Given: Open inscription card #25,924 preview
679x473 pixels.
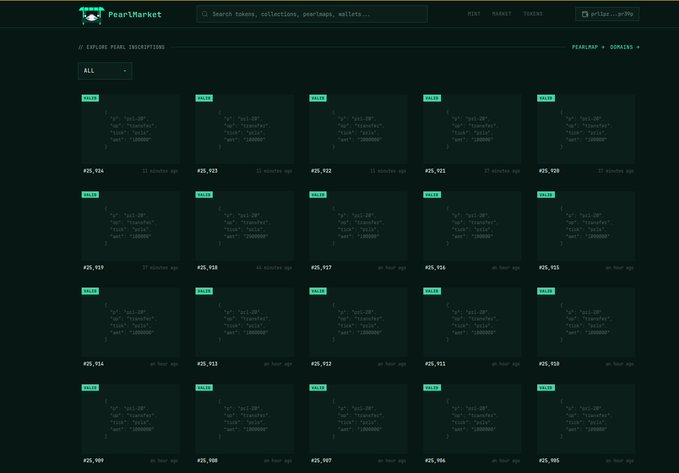Looking at the screenshot, I should (130, 129).
